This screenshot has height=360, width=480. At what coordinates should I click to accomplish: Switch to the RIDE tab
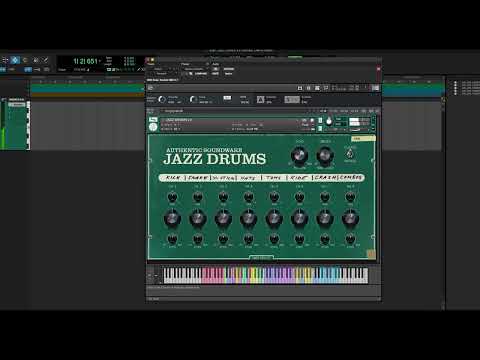[299, 178]
